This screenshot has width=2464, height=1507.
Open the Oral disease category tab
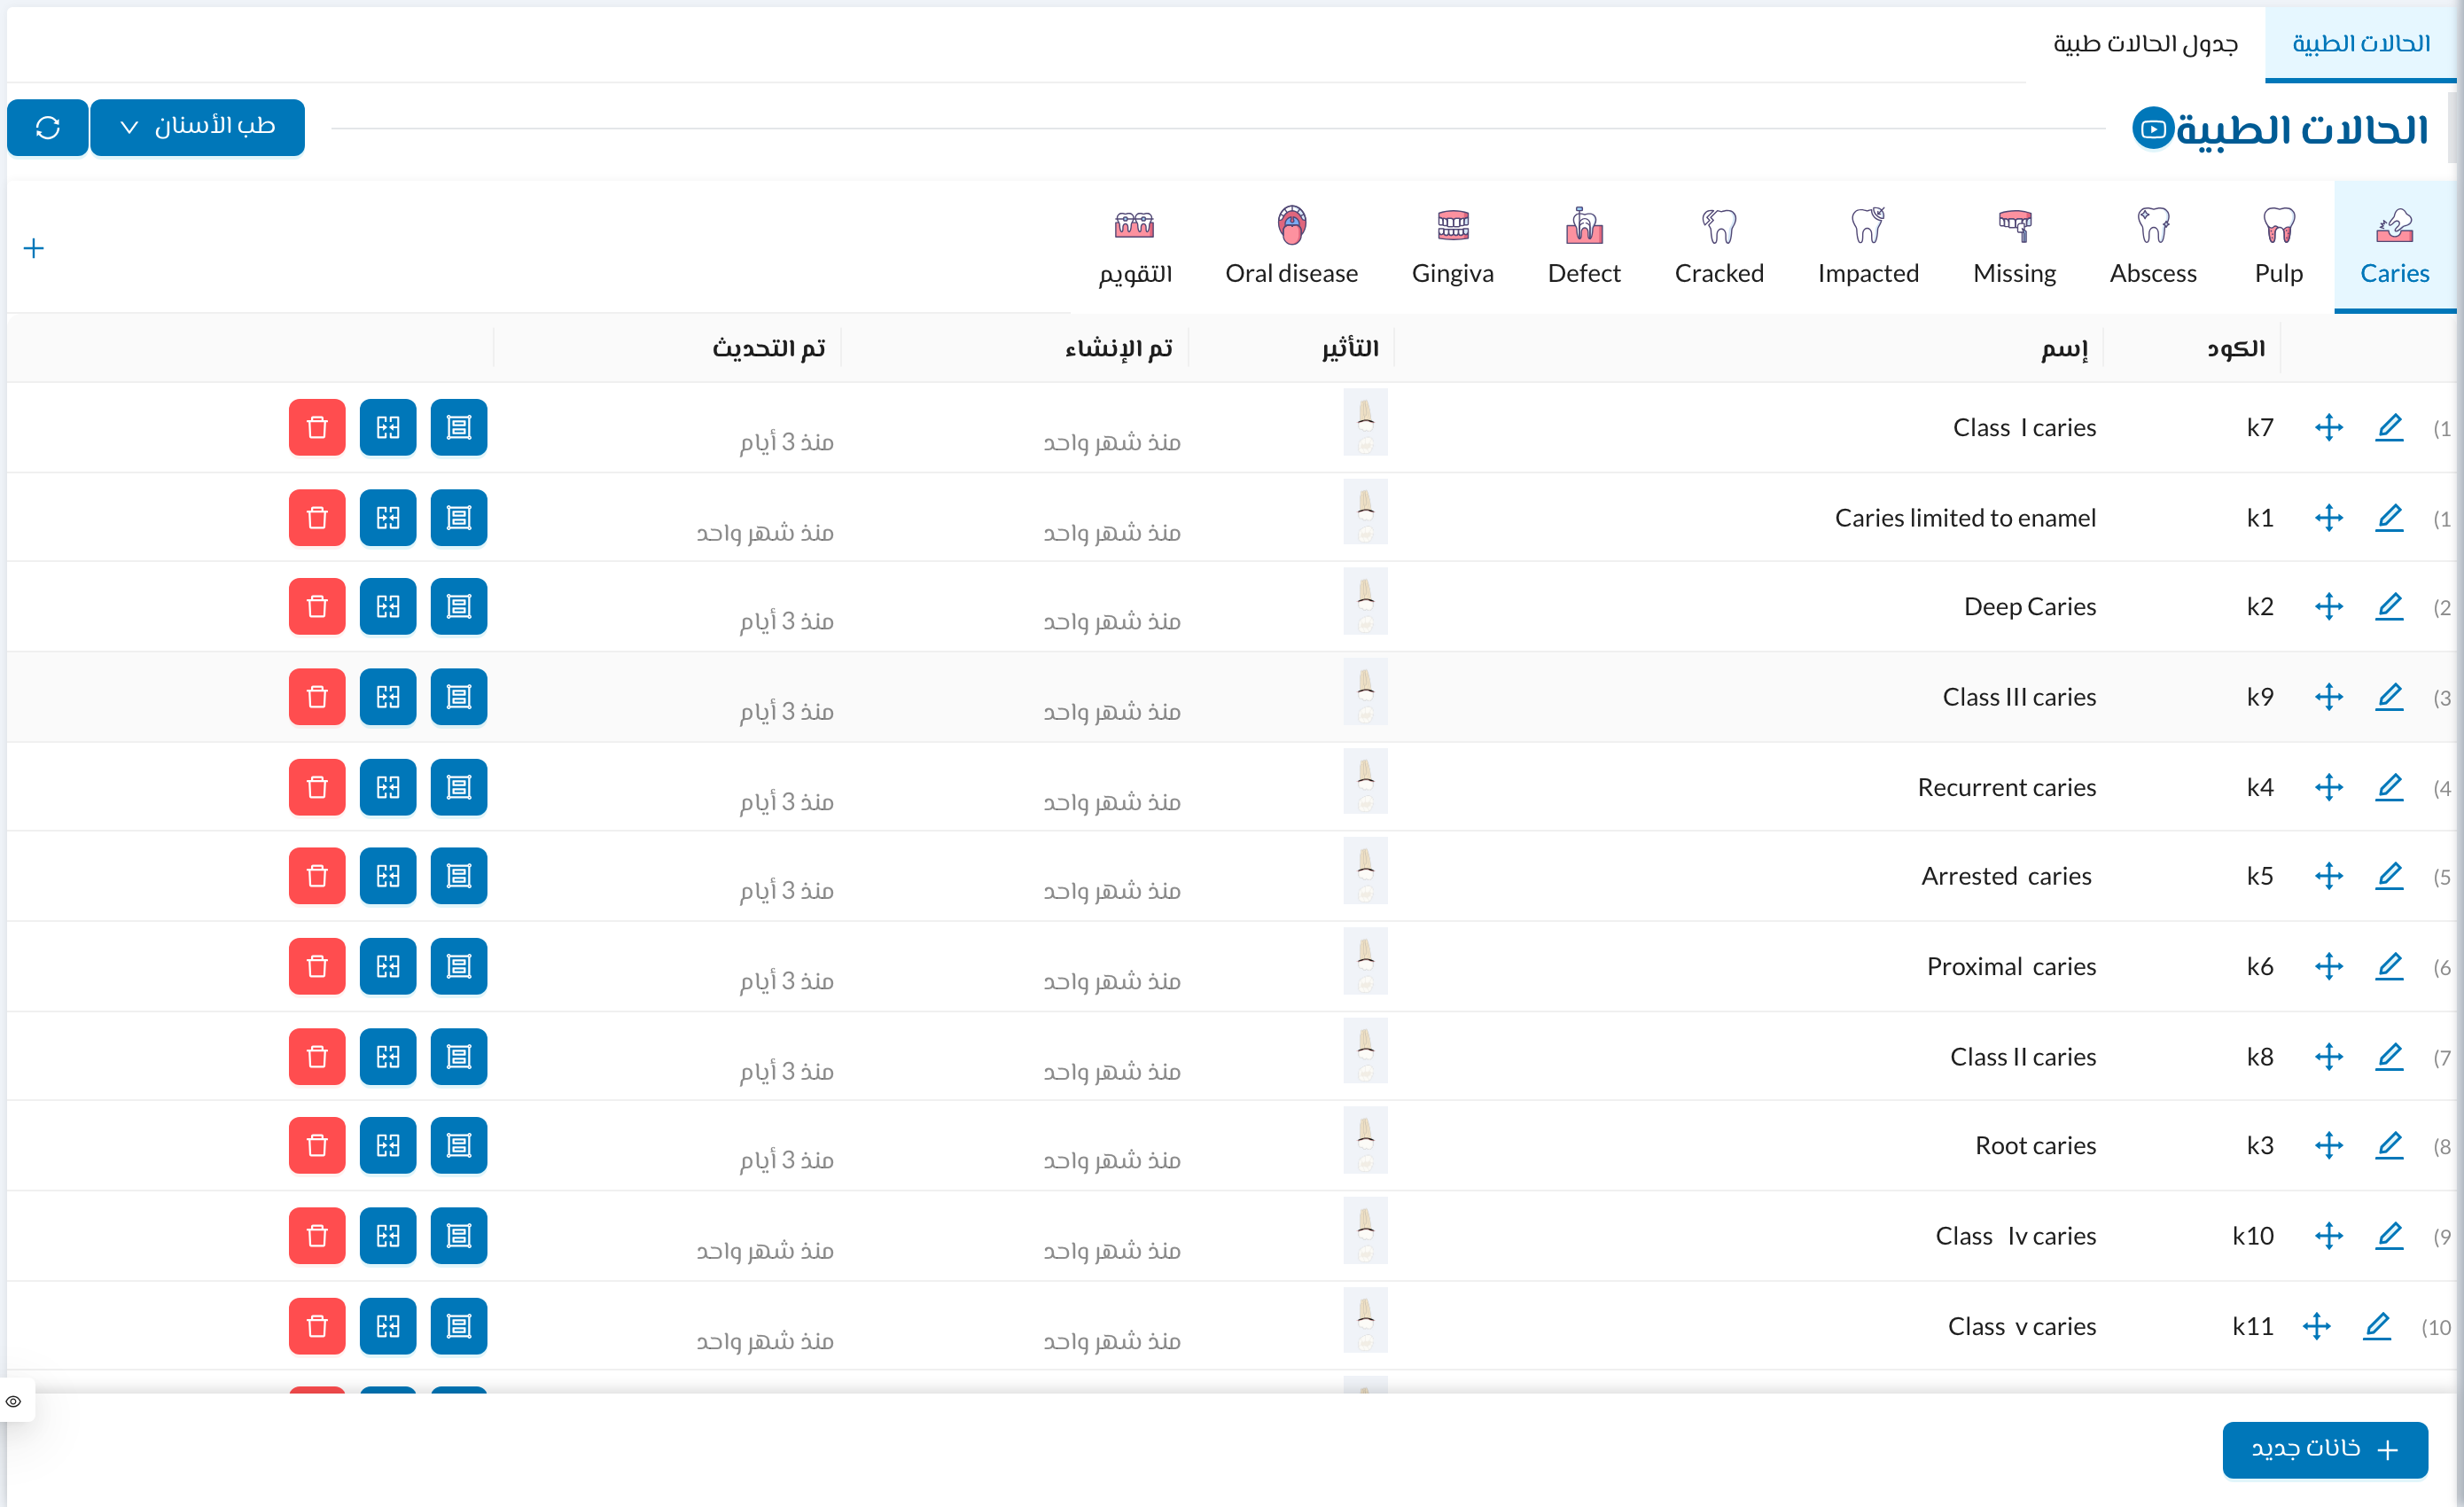tap(1291, 247)
